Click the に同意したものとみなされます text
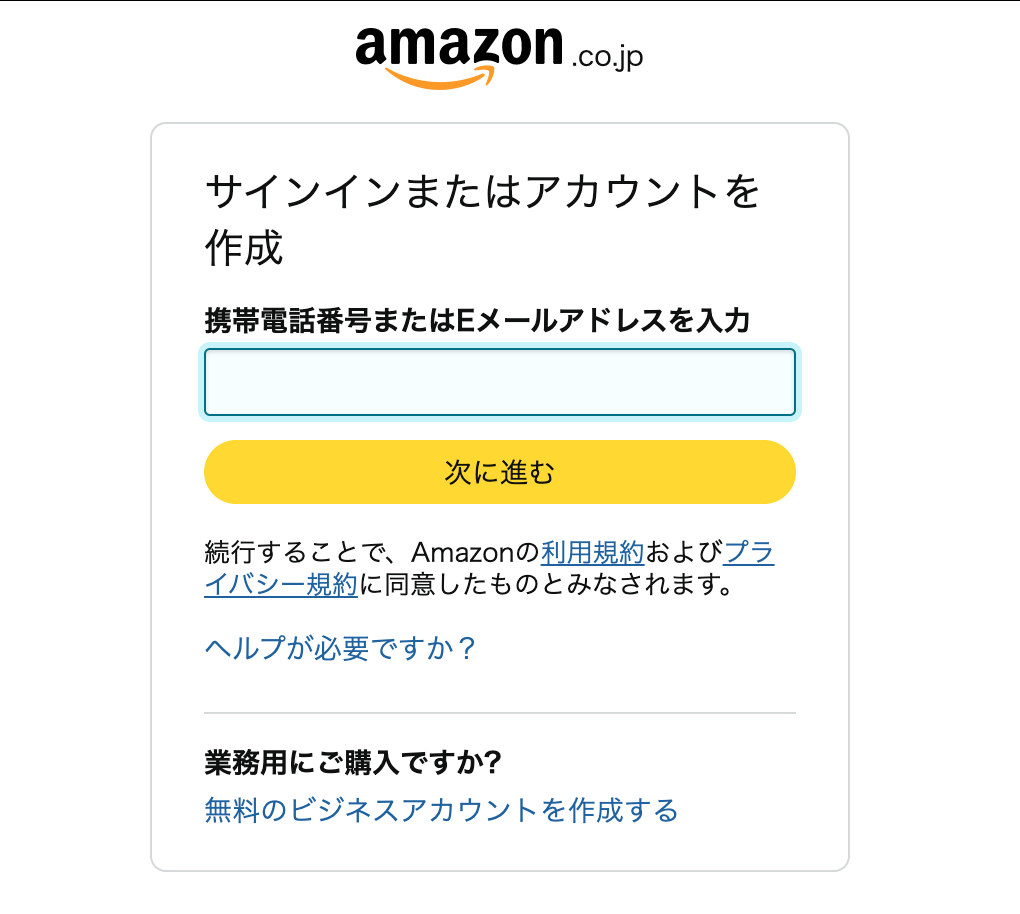Image resolution: width=1020 pixels, height=914 pixels. click(546, 585)
